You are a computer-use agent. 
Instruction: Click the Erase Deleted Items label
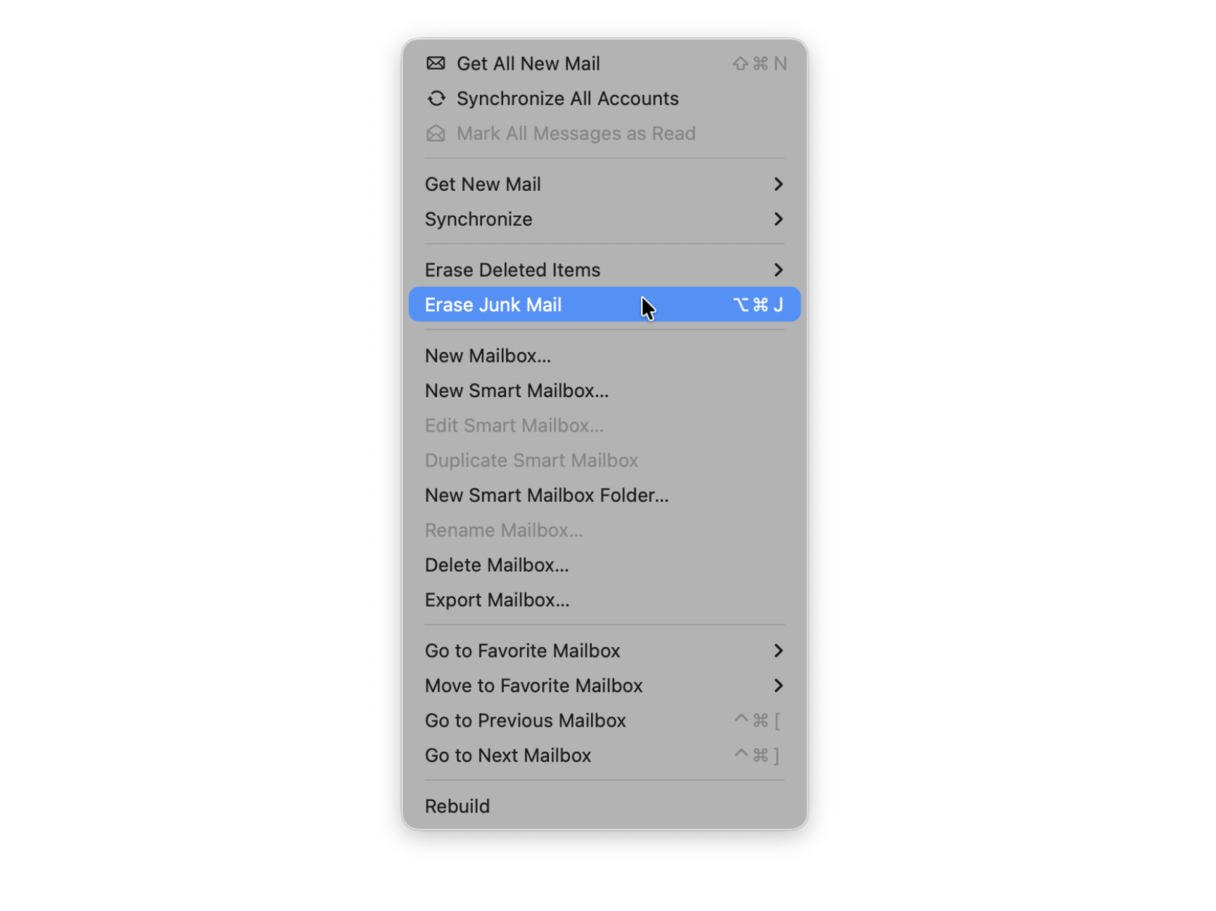pyautogui.click(x=512, y=270)
